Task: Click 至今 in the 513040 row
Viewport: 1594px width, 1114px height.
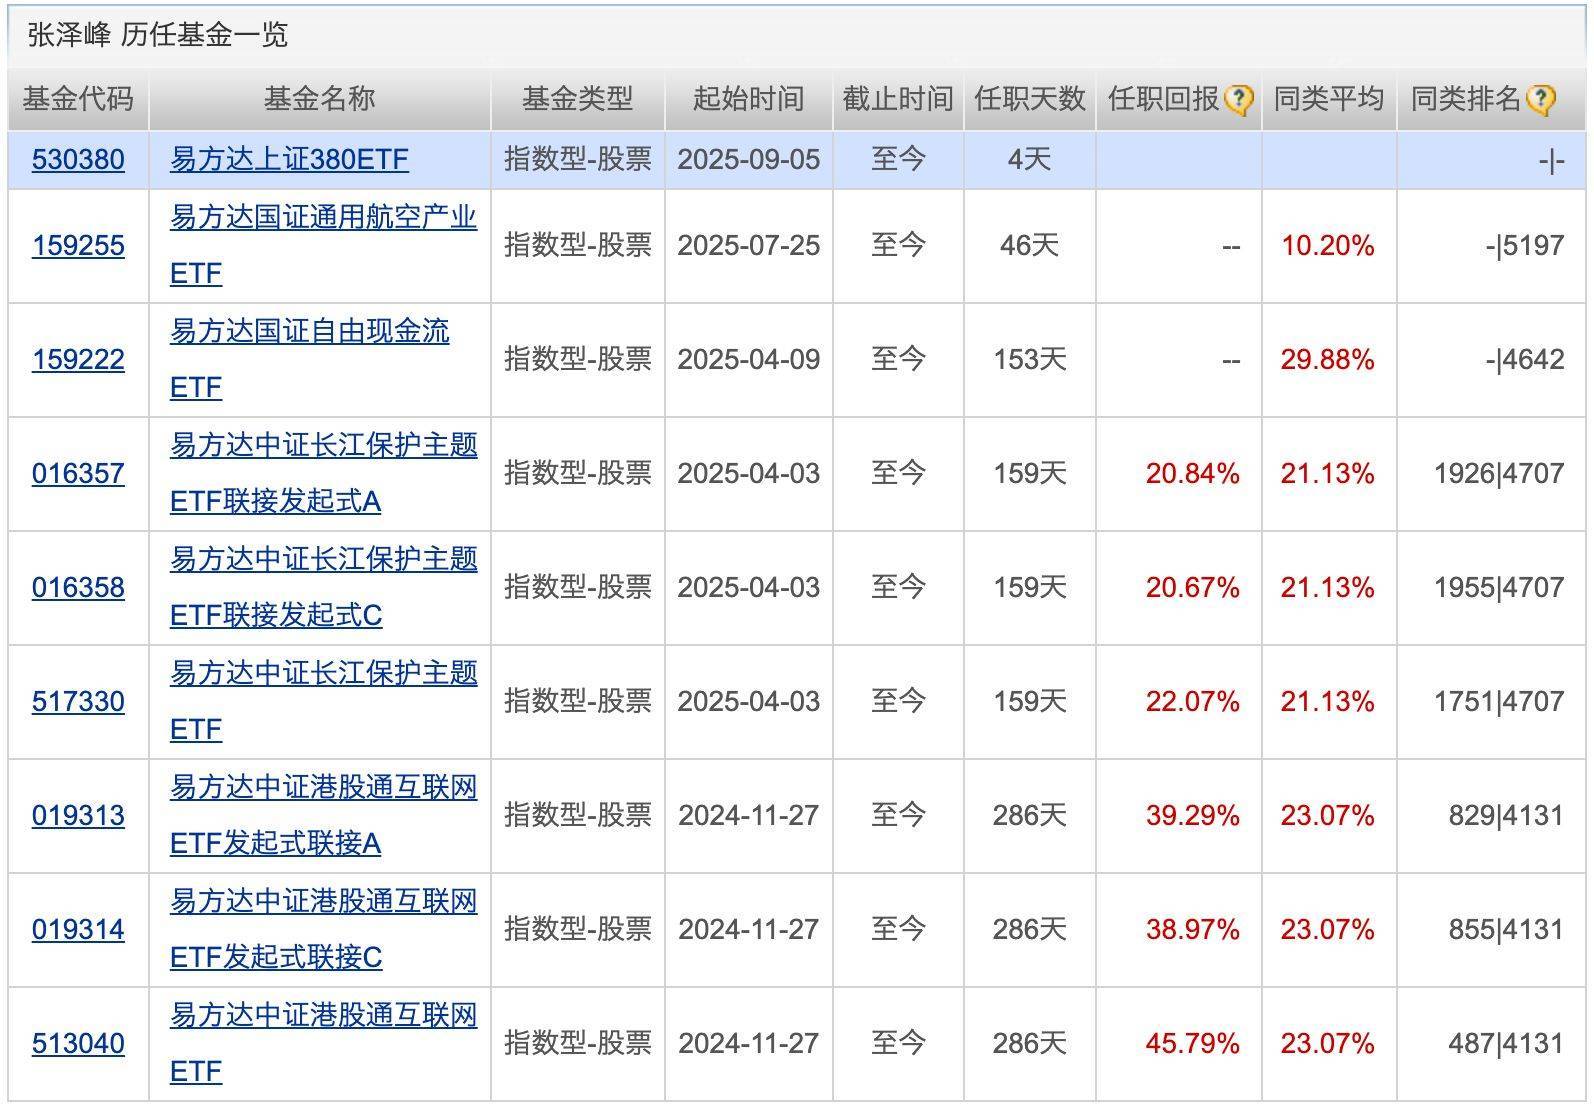Action: (897, 1043)
